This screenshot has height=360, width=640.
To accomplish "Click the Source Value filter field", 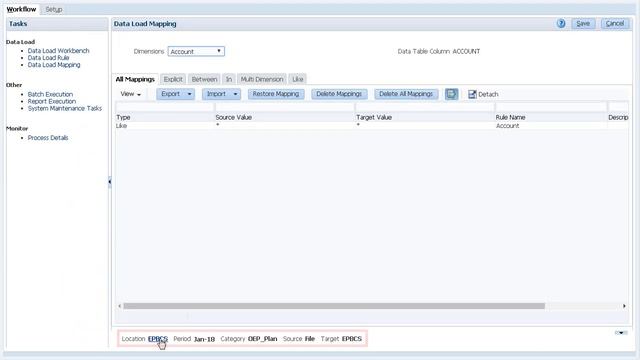I will point(284,107).
